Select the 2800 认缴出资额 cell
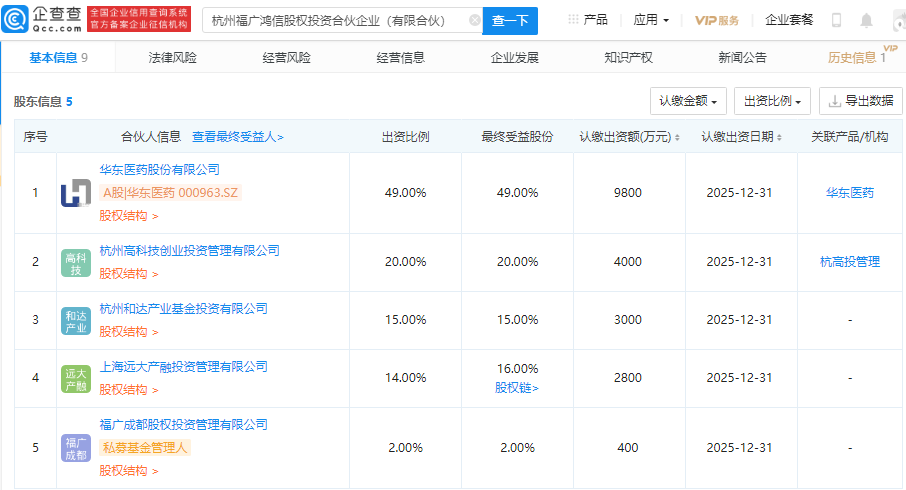The width and height of the screenshot is (906, 490). click(x=627, y=377)
